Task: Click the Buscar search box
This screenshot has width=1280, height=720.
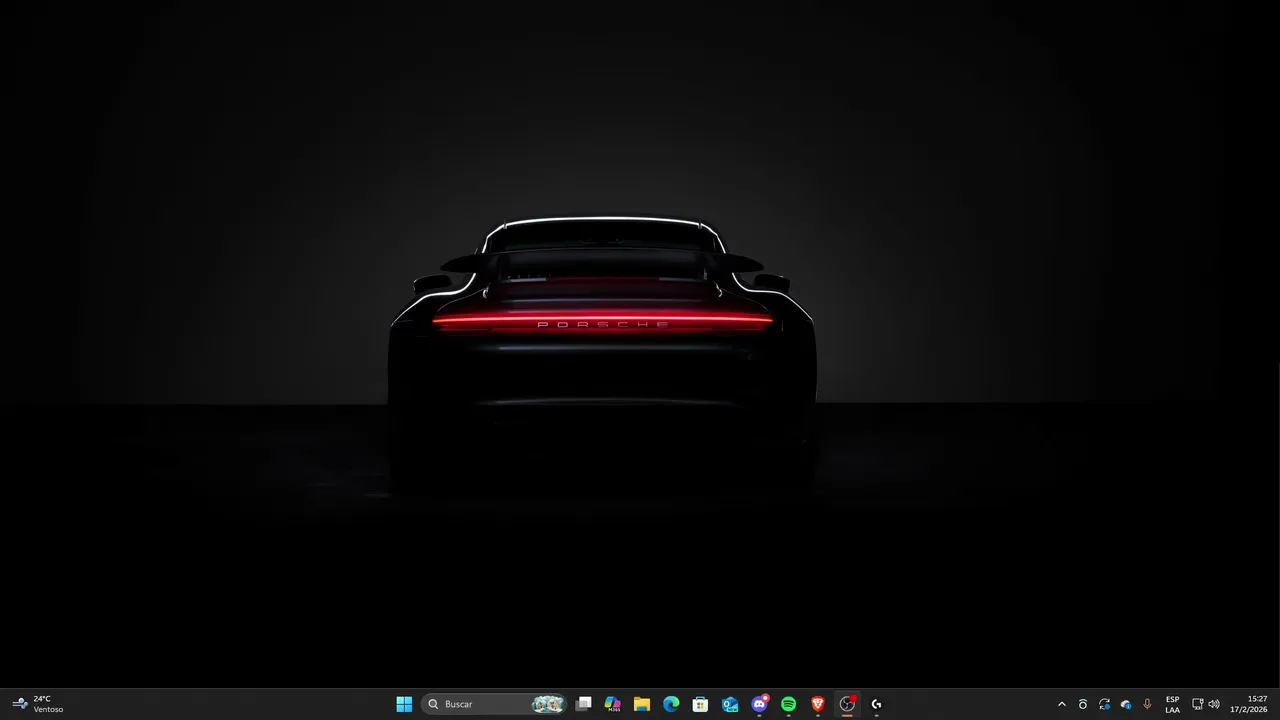Action: click(495, 704)
